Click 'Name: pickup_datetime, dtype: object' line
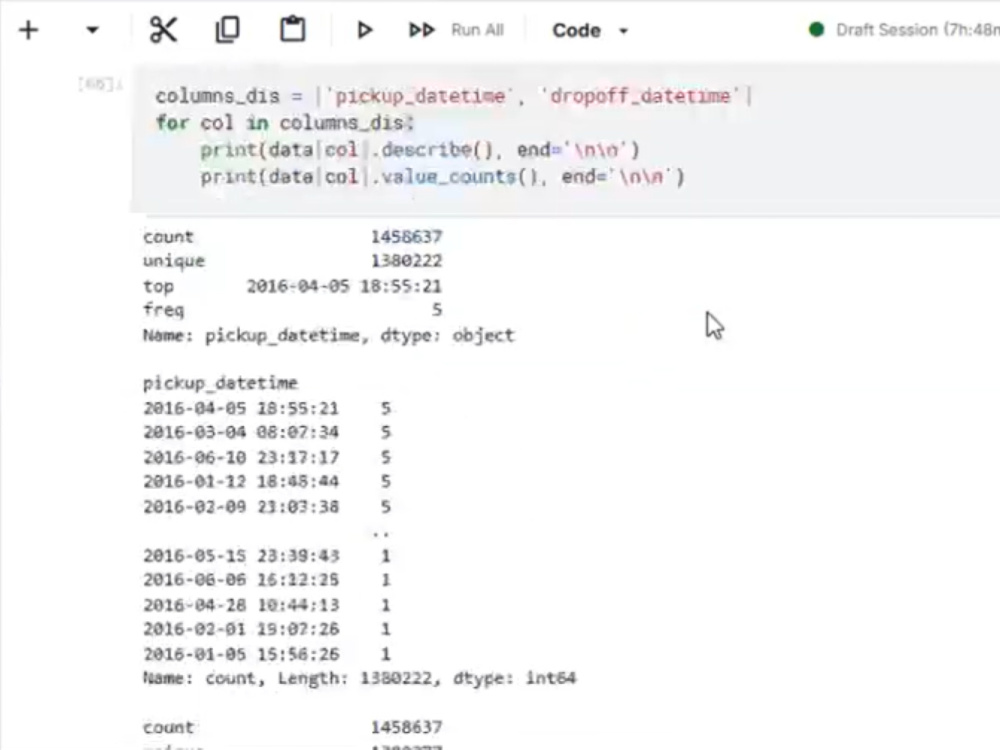The height and width of the screenshot is (750, 1000). click(x=328, y=335)
